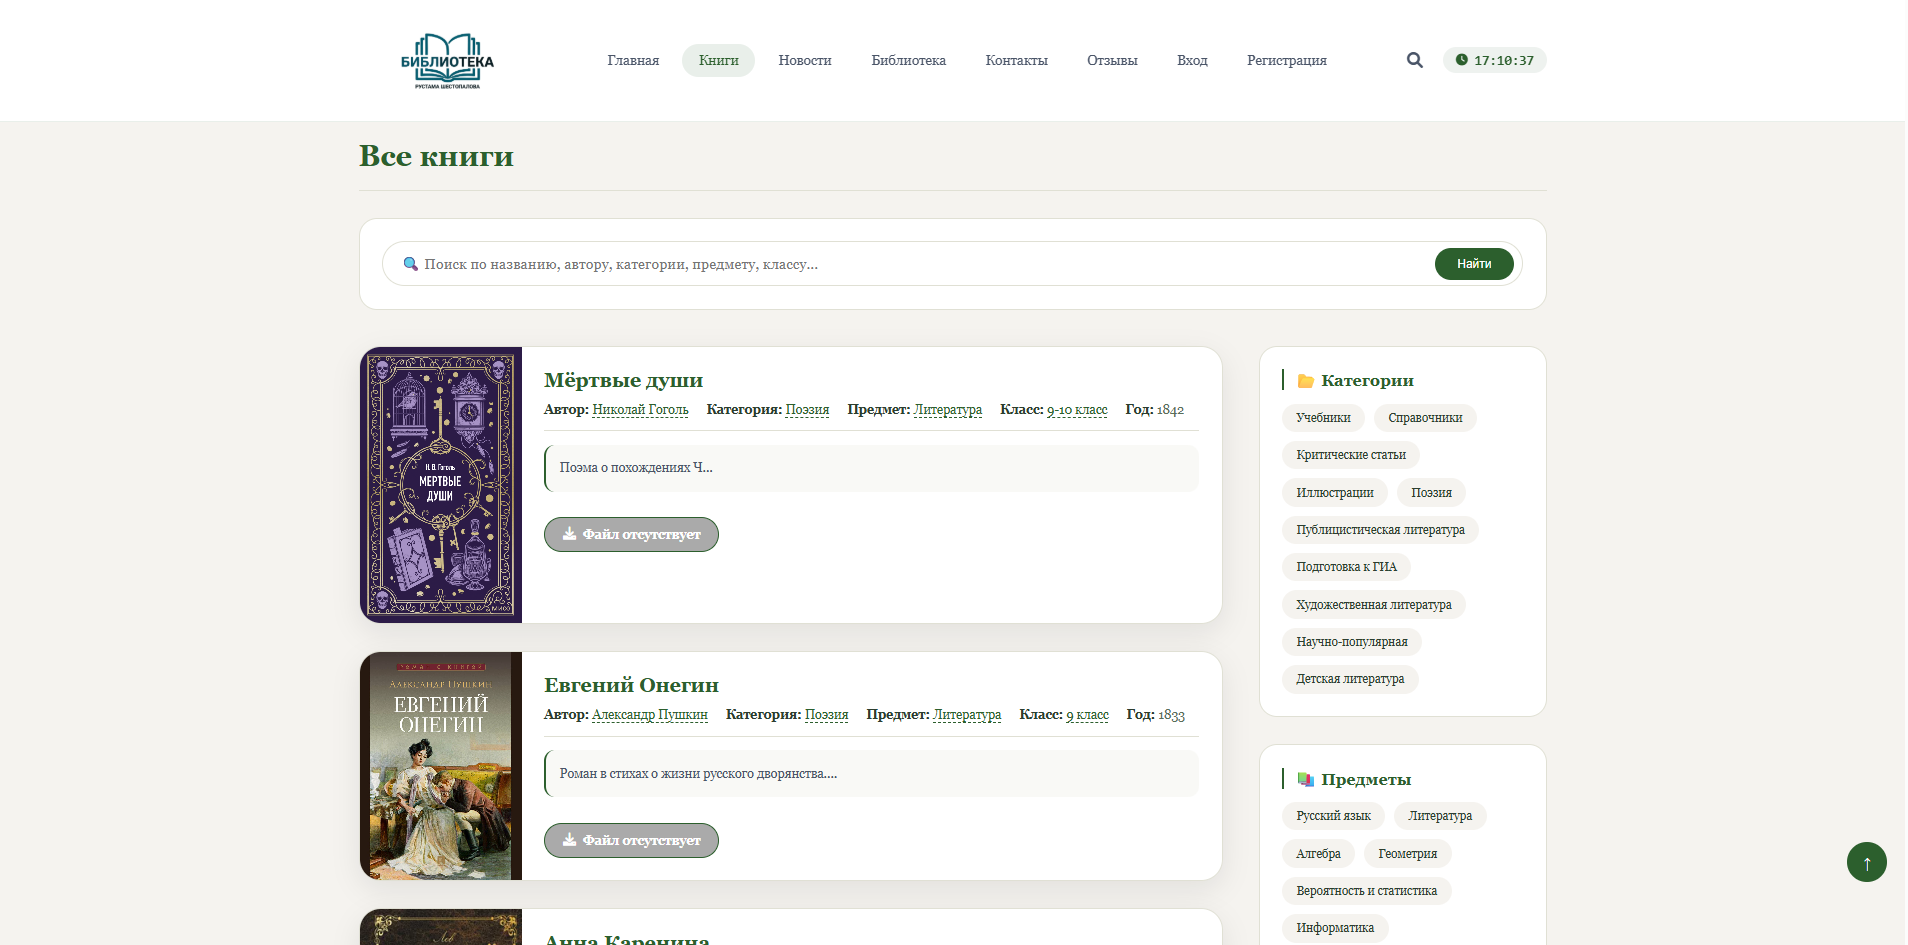Click the books icon beside Предметы
1908x945 pixels.
(1305, 779)
